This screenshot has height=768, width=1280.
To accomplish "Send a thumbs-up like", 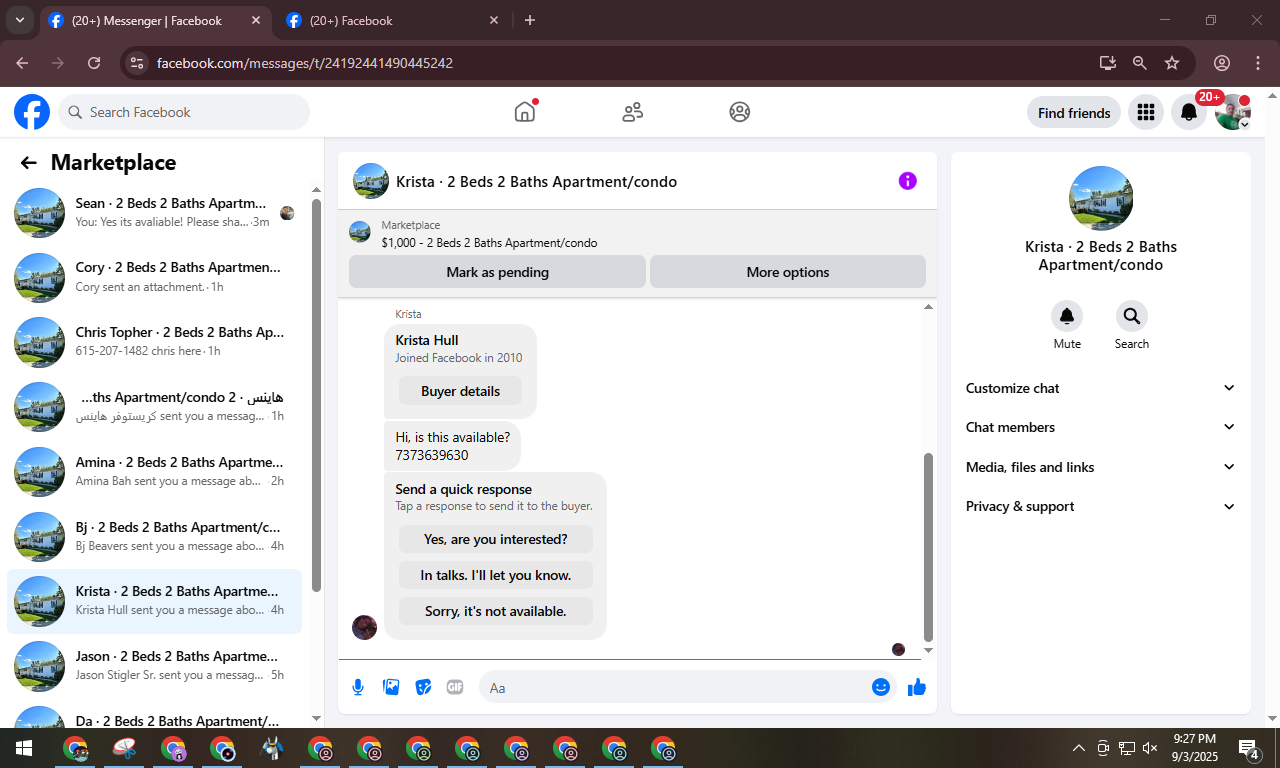I will coord(916,687).
